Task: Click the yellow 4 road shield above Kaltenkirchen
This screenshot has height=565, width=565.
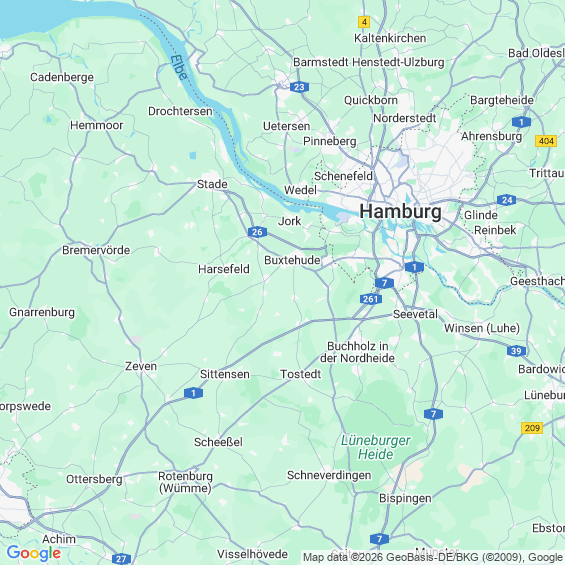Action: (x=364, y=22)
